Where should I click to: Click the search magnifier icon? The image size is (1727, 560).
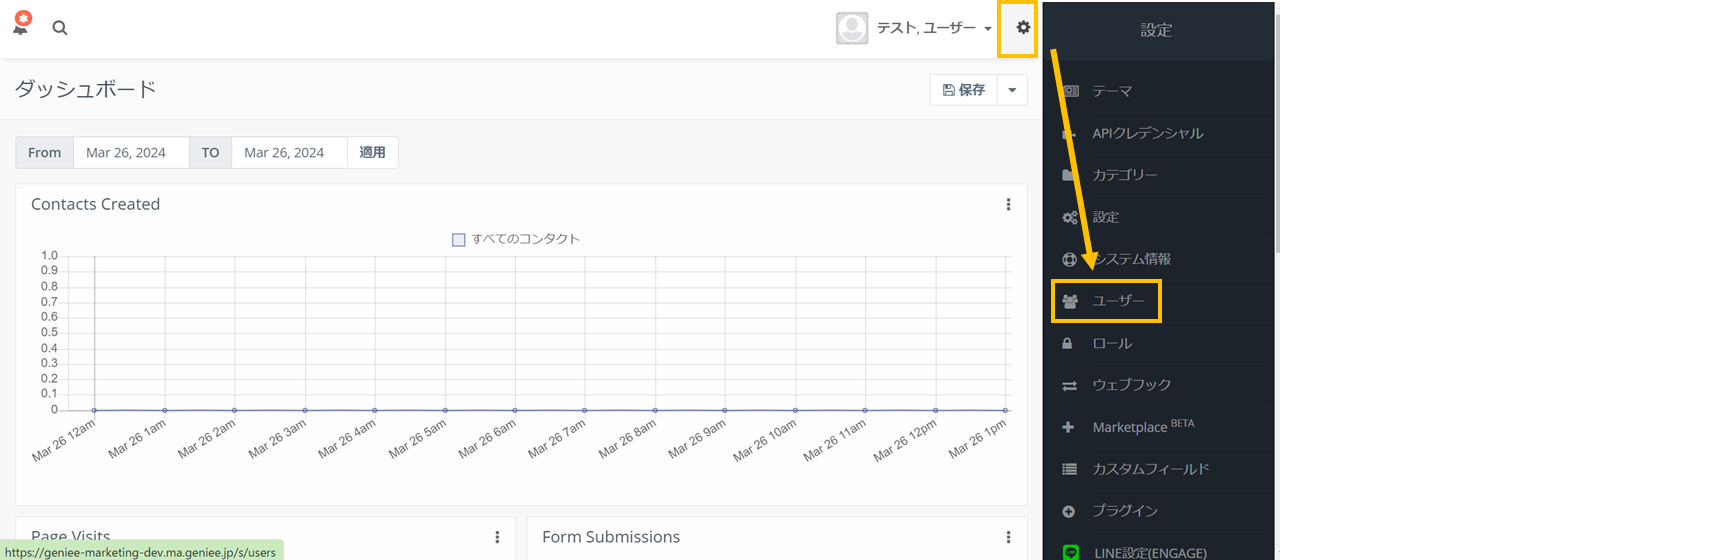60,28
